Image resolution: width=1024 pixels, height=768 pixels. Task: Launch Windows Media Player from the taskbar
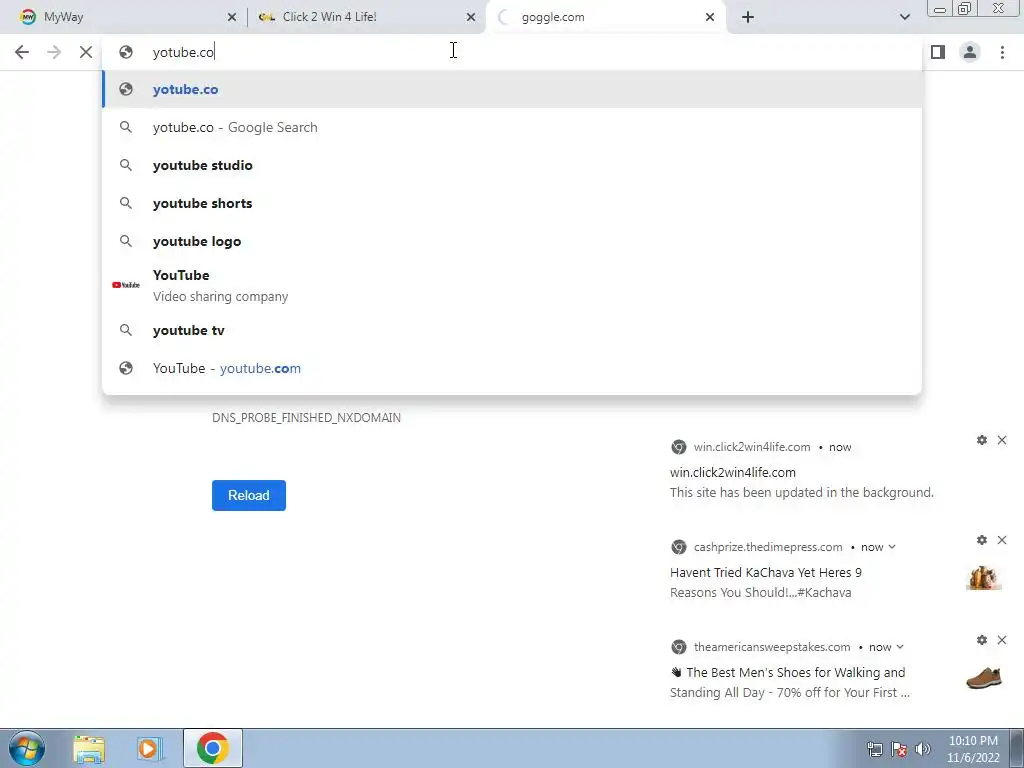click(150, 748)
